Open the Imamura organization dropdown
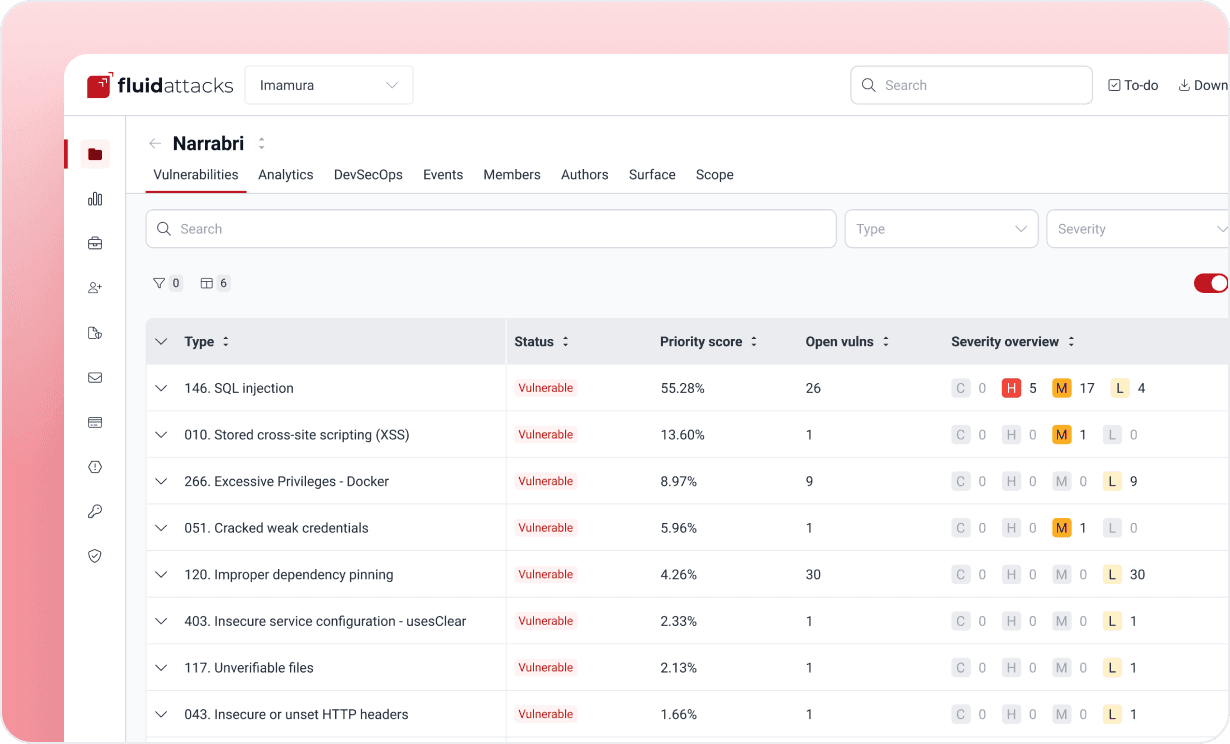1230x744 pixels. pos(329,85)
